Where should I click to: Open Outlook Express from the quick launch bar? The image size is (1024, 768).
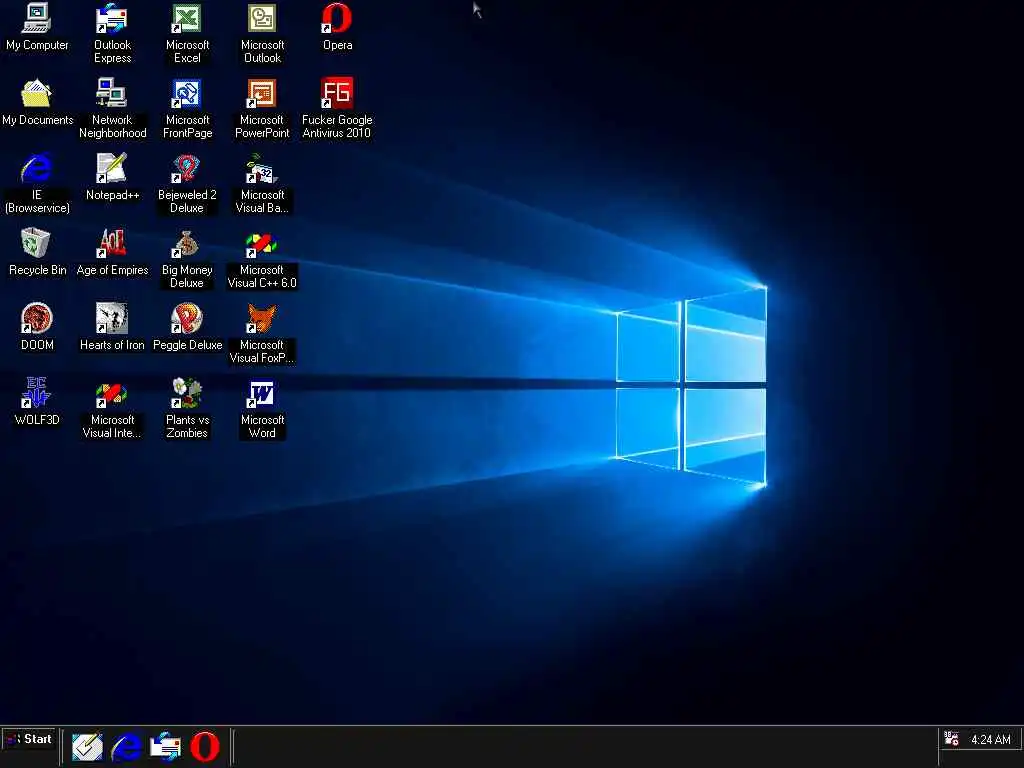(x=165, y=746)
